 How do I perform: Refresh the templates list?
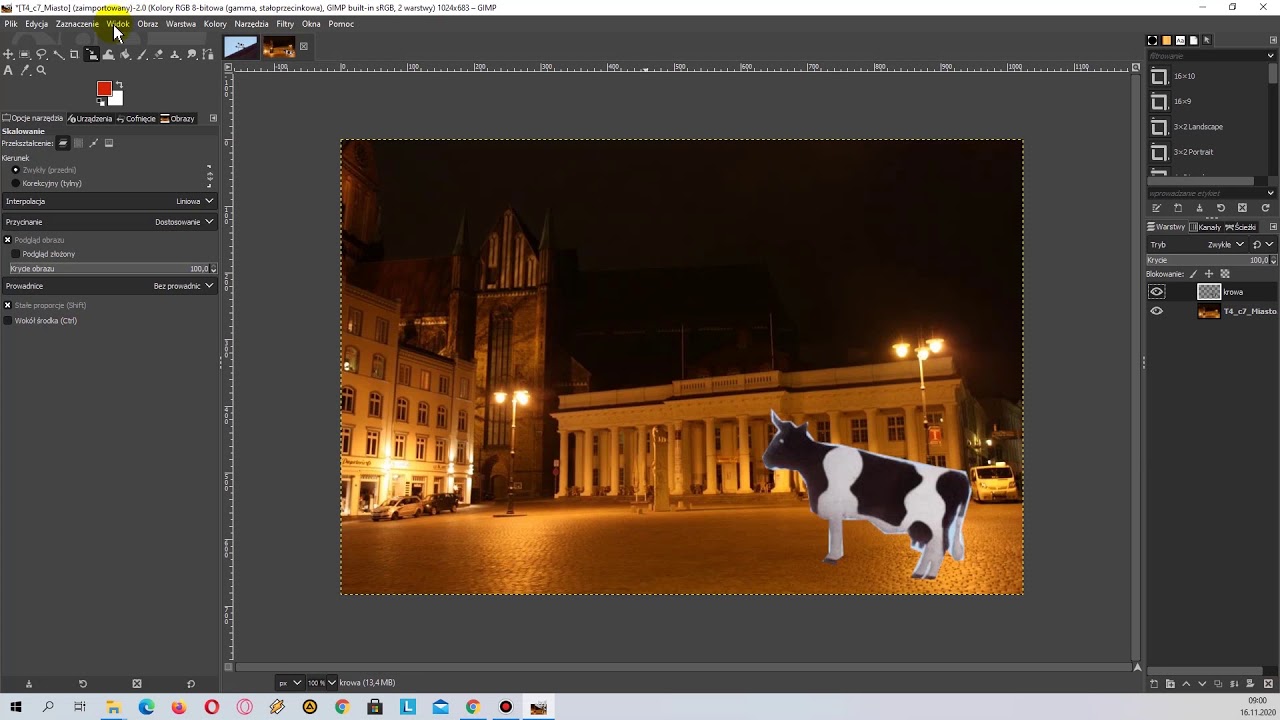[x=1265, y=208]
